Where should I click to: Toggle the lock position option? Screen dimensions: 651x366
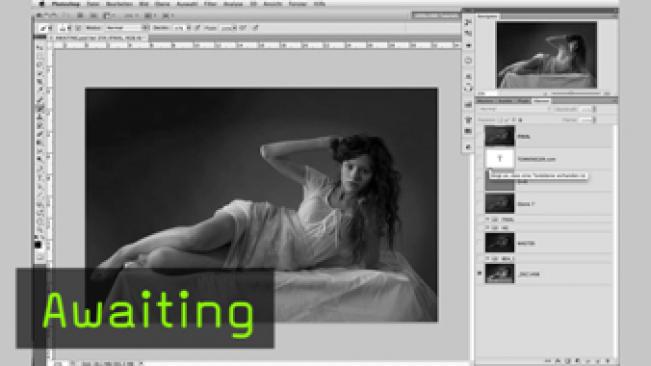point(514,120)
